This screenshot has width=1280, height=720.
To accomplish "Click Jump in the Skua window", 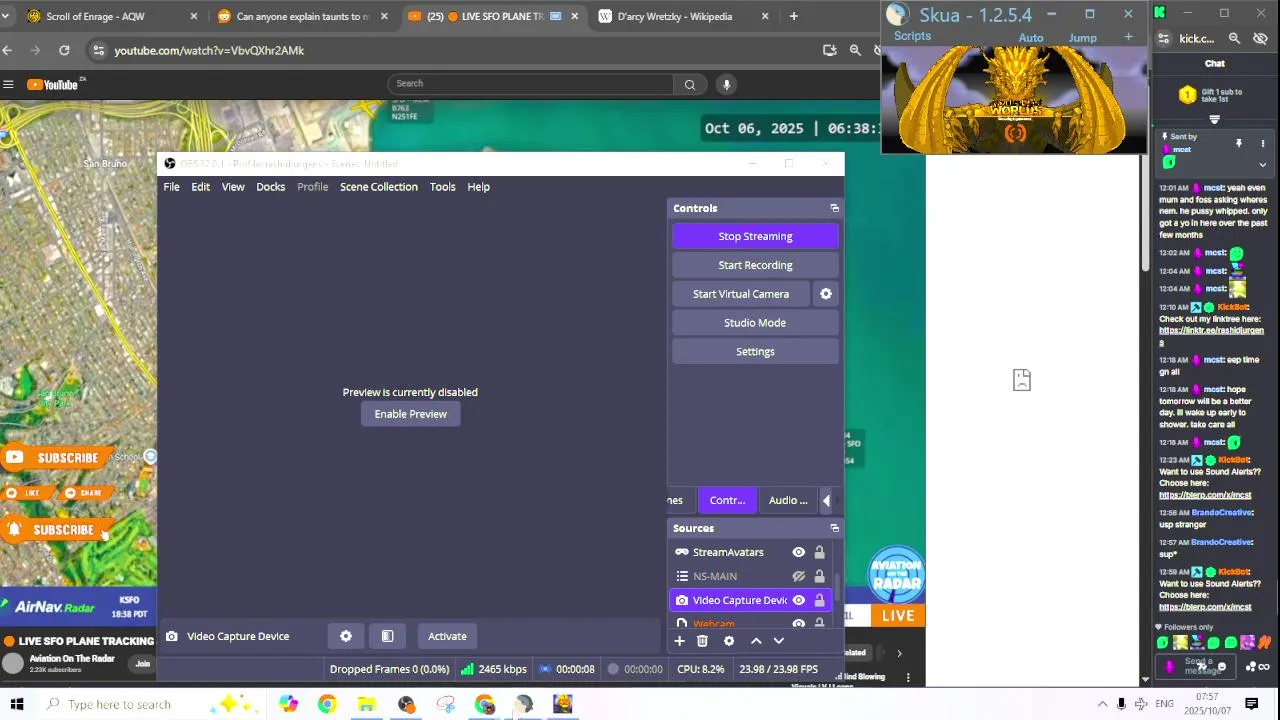I will (x=1083, y=38).
